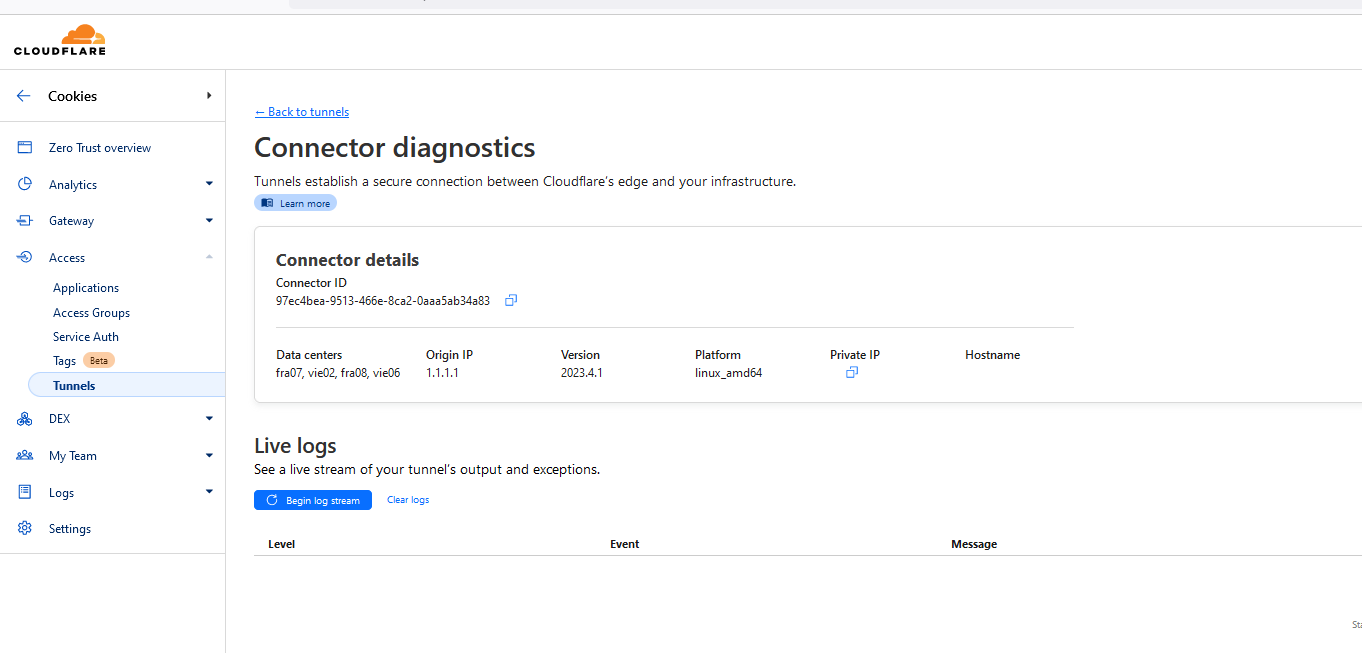The height and width of the screenshot is (653, 1362).
Task: Click the Clear logs link
Action: pyautogui.click(x=408, y=500)
